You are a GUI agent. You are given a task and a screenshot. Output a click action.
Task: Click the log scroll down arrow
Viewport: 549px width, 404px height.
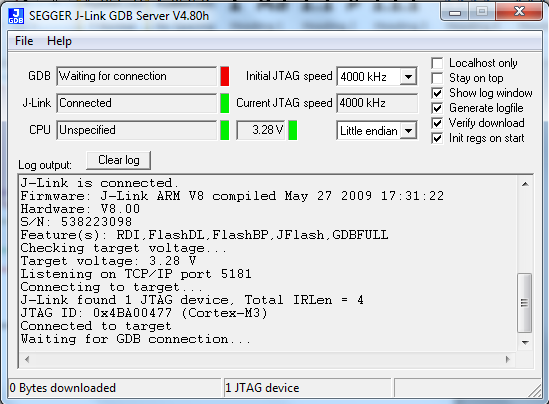pyautogui.click(x=525, y=342)
